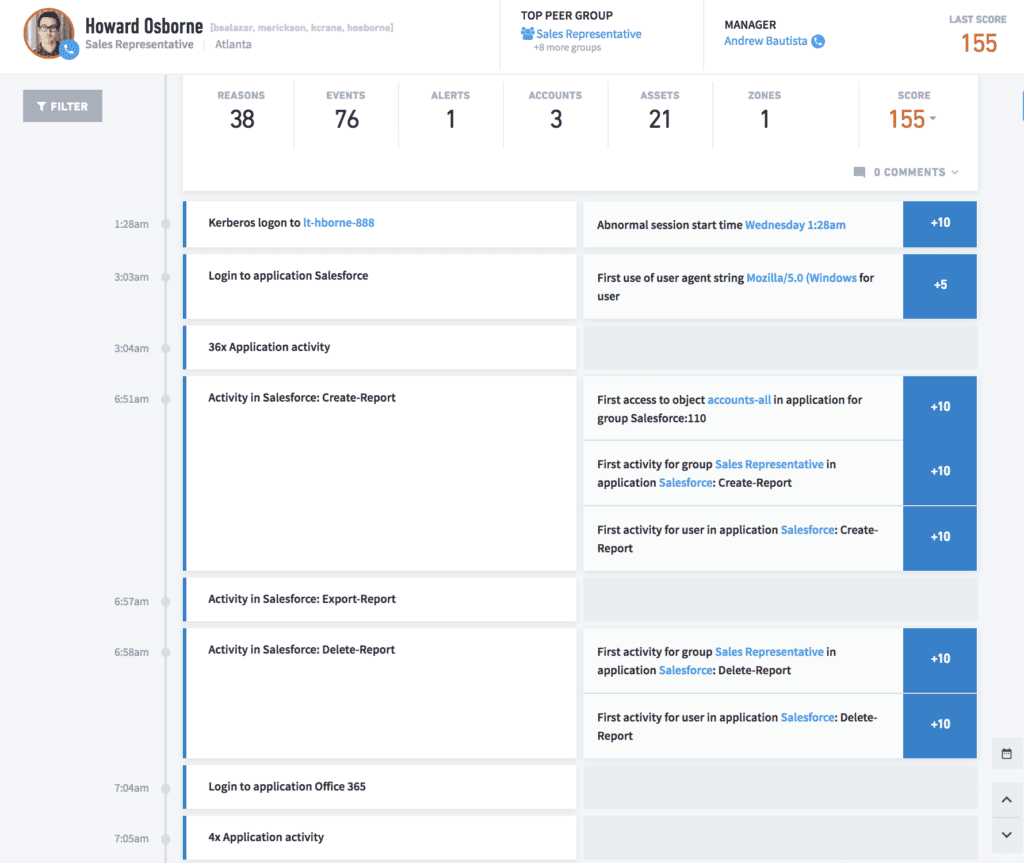Click the 6:51am timeline marker dot
This screenshot has height=863, width=1024.
tap(165, 399)
